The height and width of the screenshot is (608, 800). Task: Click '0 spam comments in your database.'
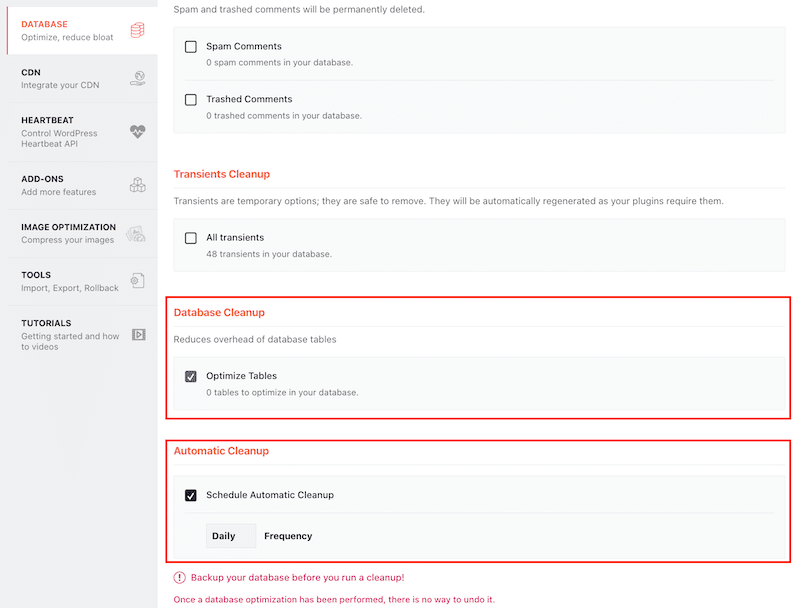click(280, 62)
